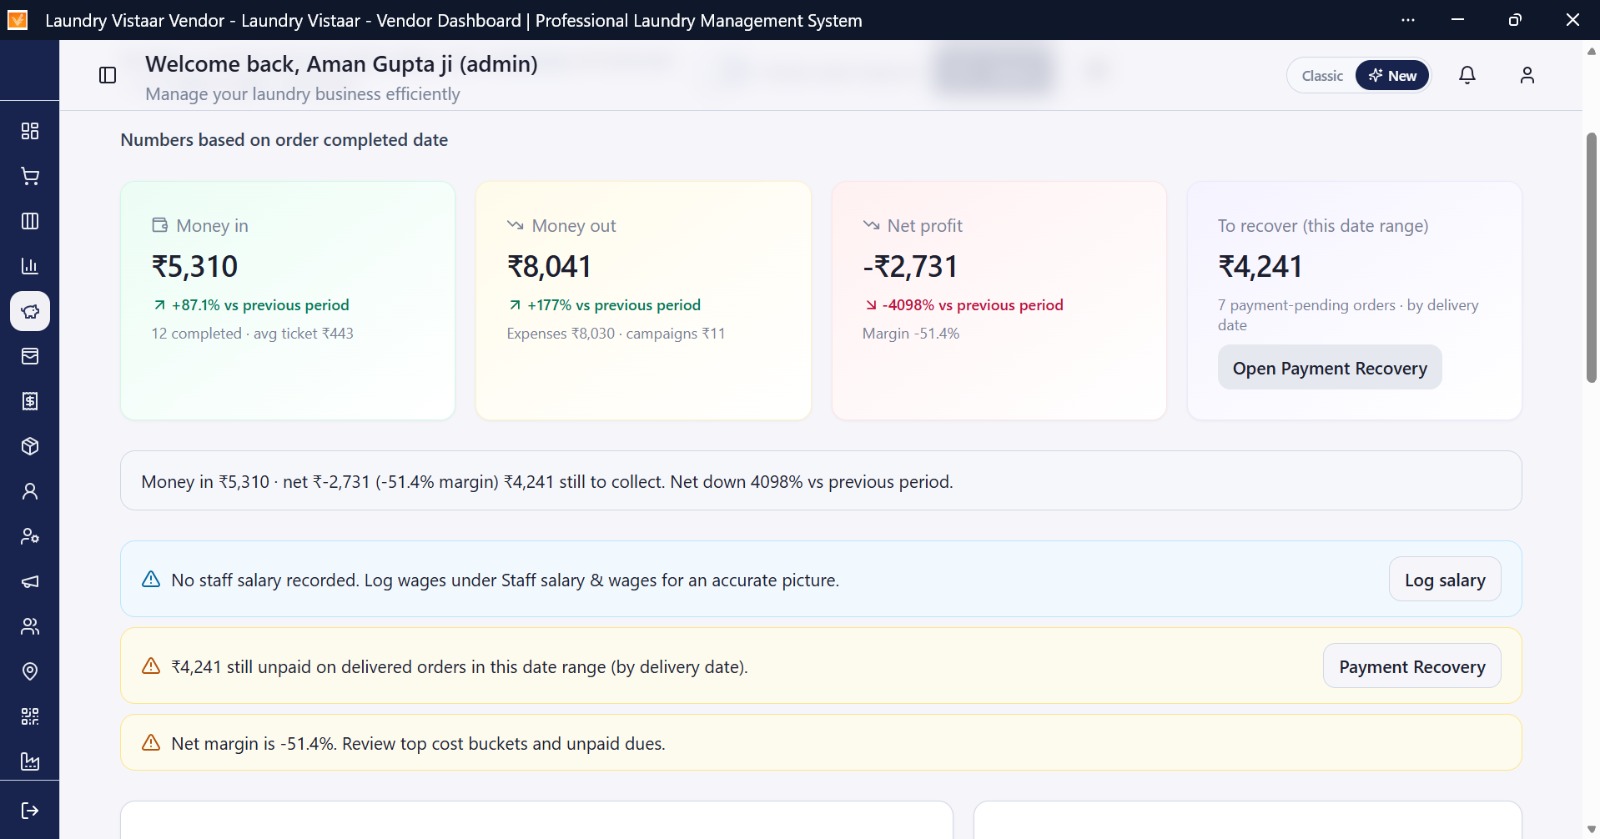This screenshot has width=1600, height=839.
Task: Open the notifications bell
Action: pos(1467,75)
